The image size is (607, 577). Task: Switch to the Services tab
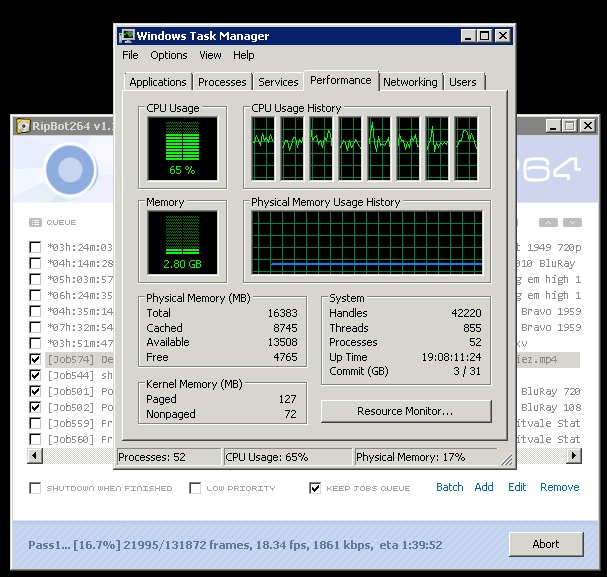278,82
